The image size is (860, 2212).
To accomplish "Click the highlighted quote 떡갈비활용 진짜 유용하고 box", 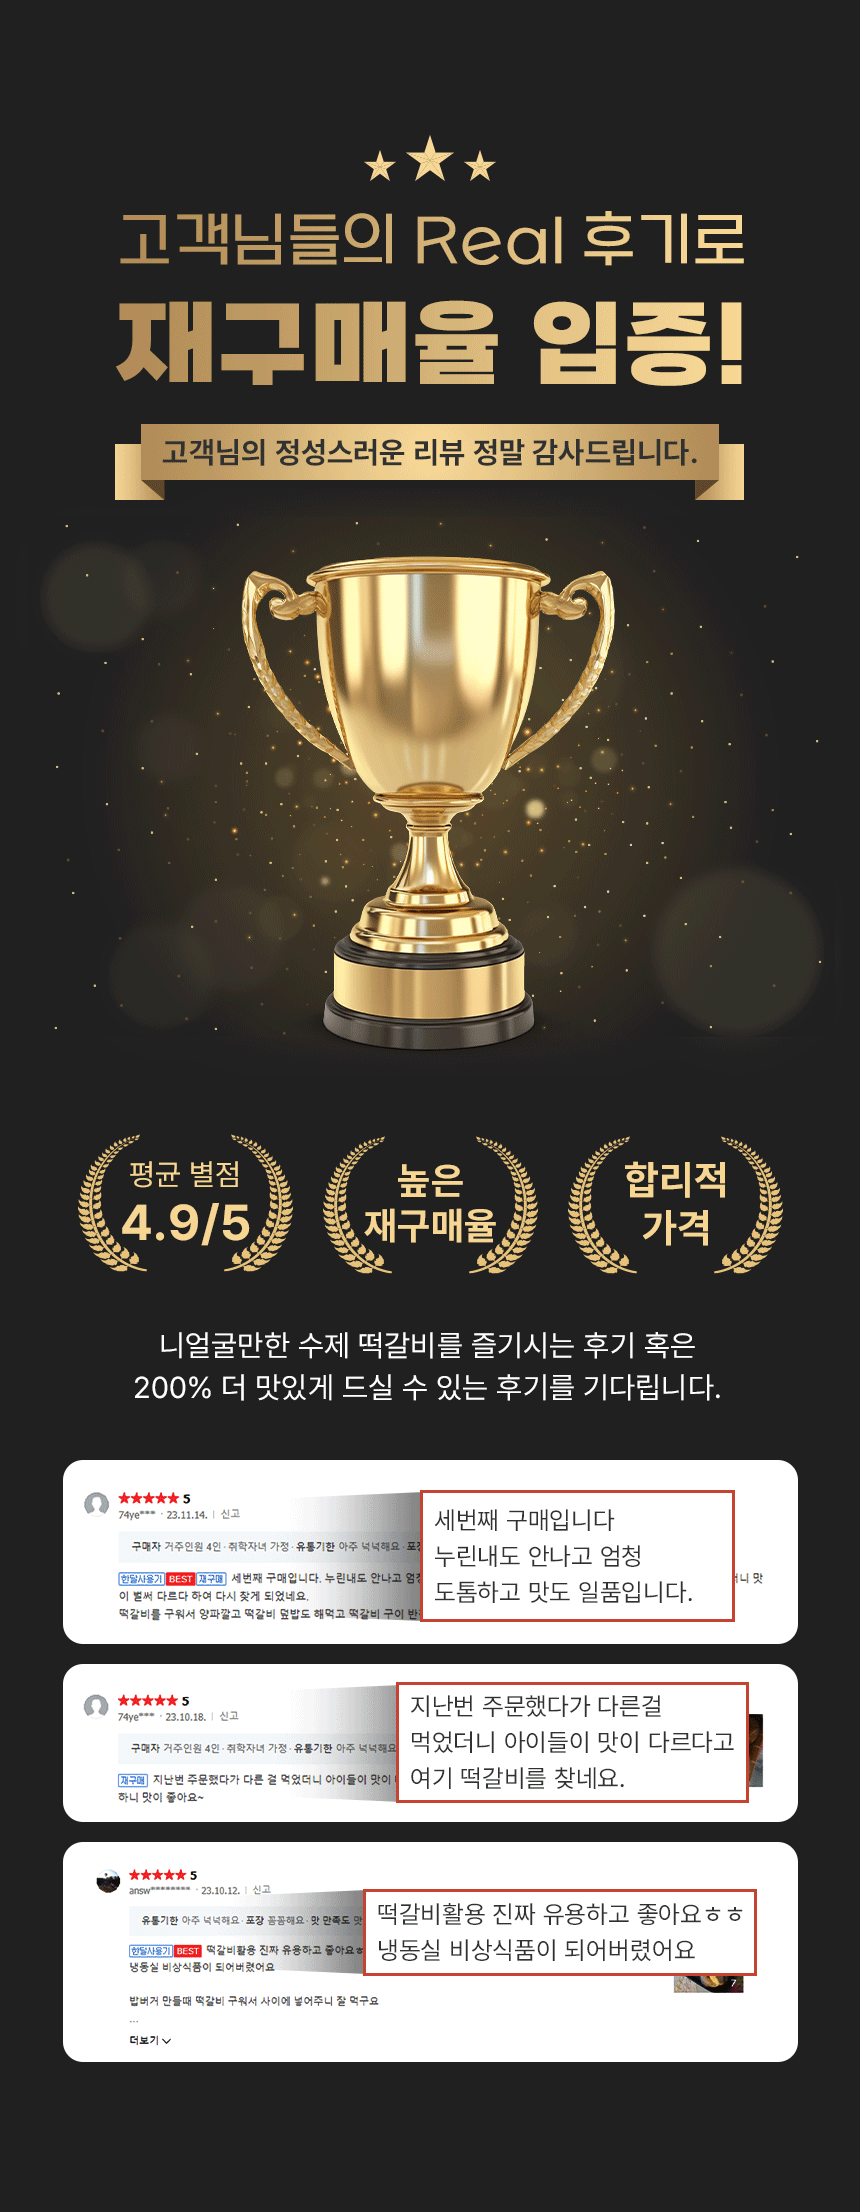I will point(559,1932).
